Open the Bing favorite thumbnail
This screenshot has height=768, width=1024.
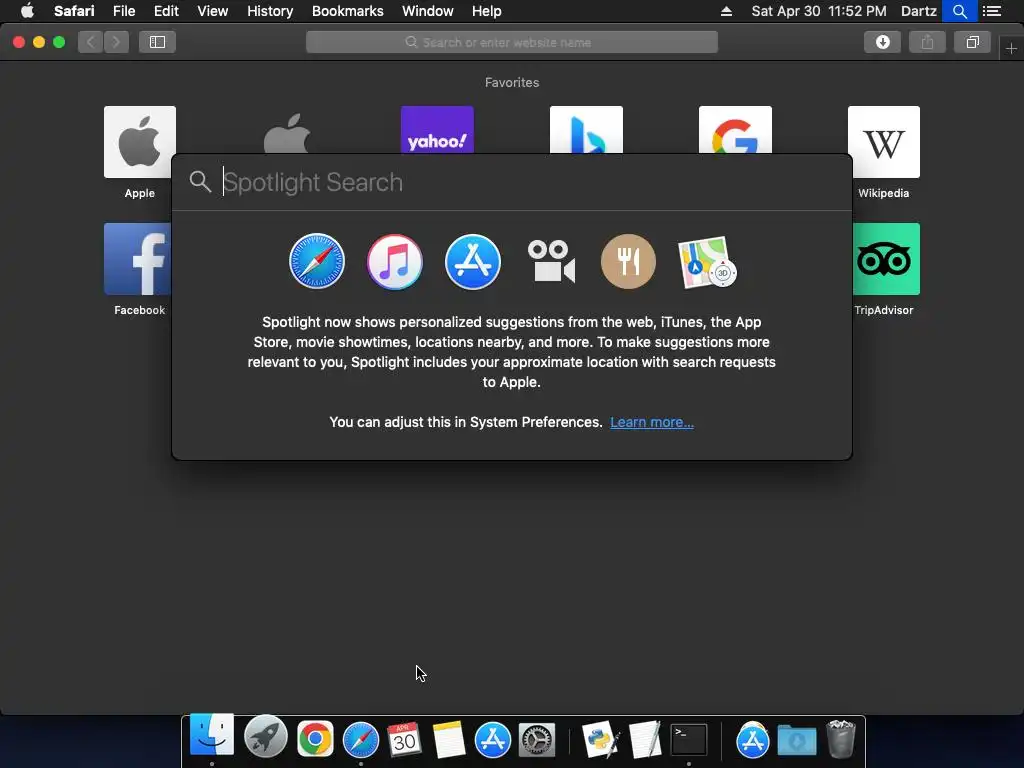[x=586, y=130]
